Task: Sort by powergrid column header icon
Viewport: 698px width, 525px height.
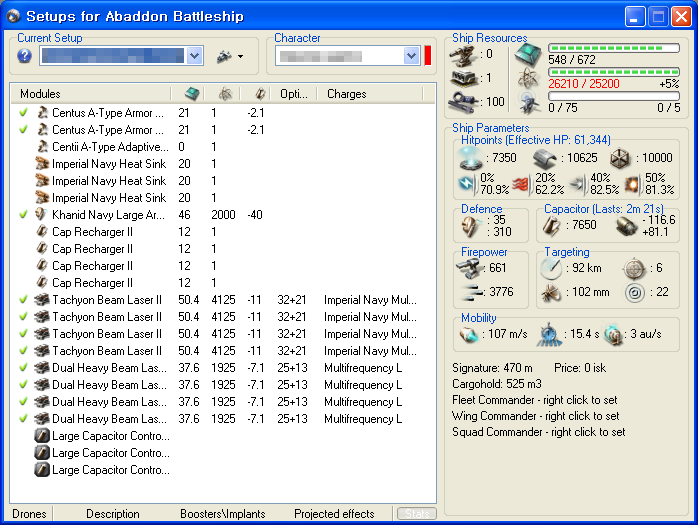Action: click(x=226, y=94)
